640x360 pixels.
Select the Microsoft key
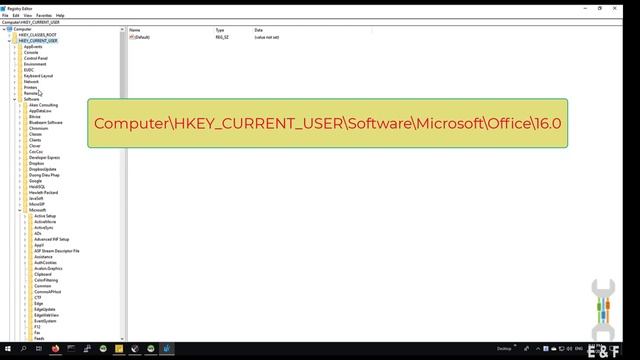[x=38, y=210]
